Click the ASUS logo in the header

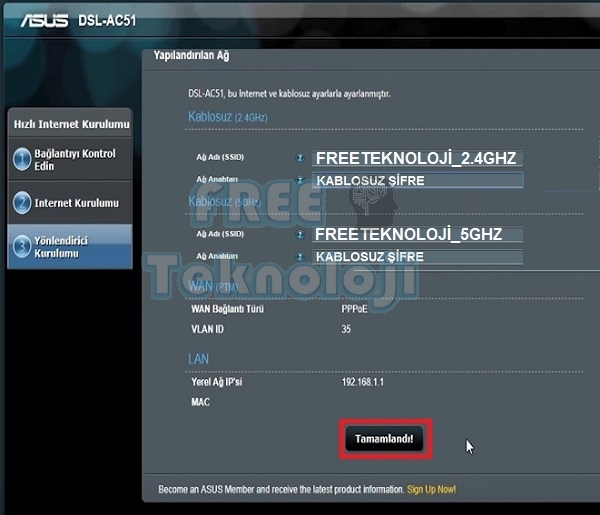click(44, 21)
